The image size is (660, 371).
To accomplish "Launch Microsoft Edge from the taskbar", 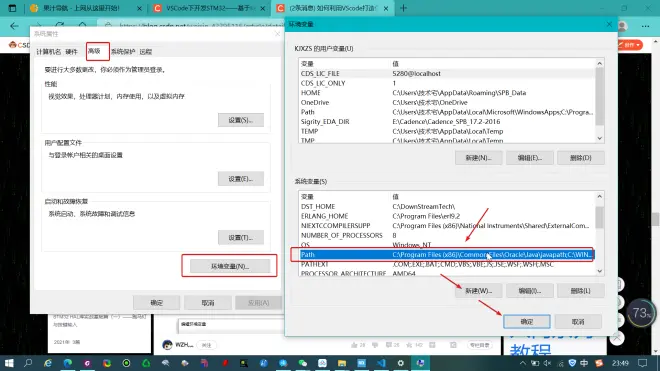I will [x=68, y=363].
